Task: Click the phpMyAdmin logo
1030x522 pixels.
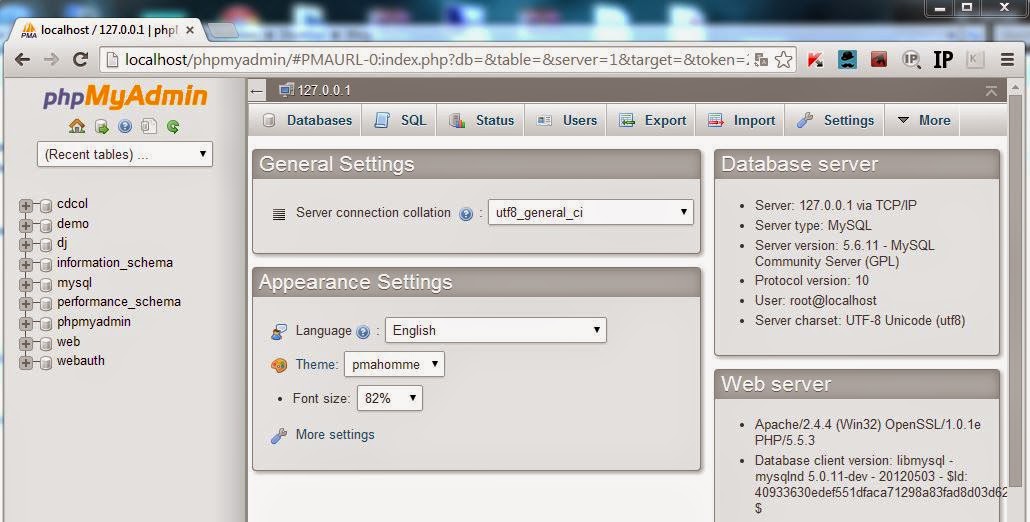Action: [x=125, y=97]
